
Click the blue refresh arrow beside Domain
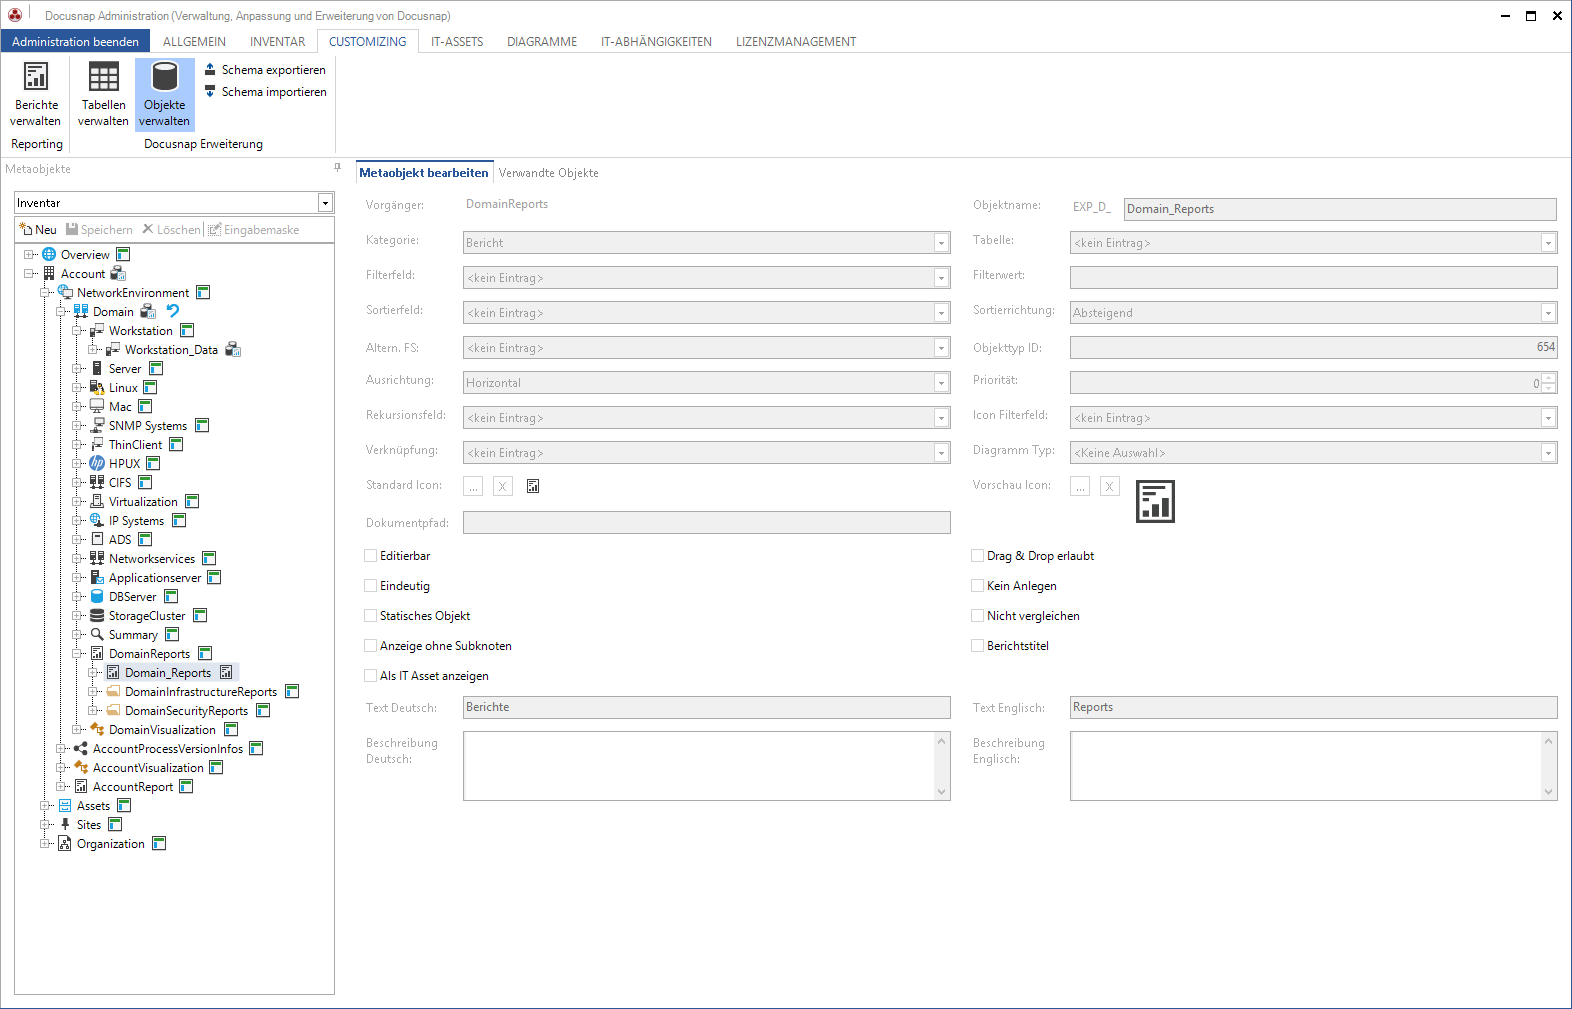point(173,311)
